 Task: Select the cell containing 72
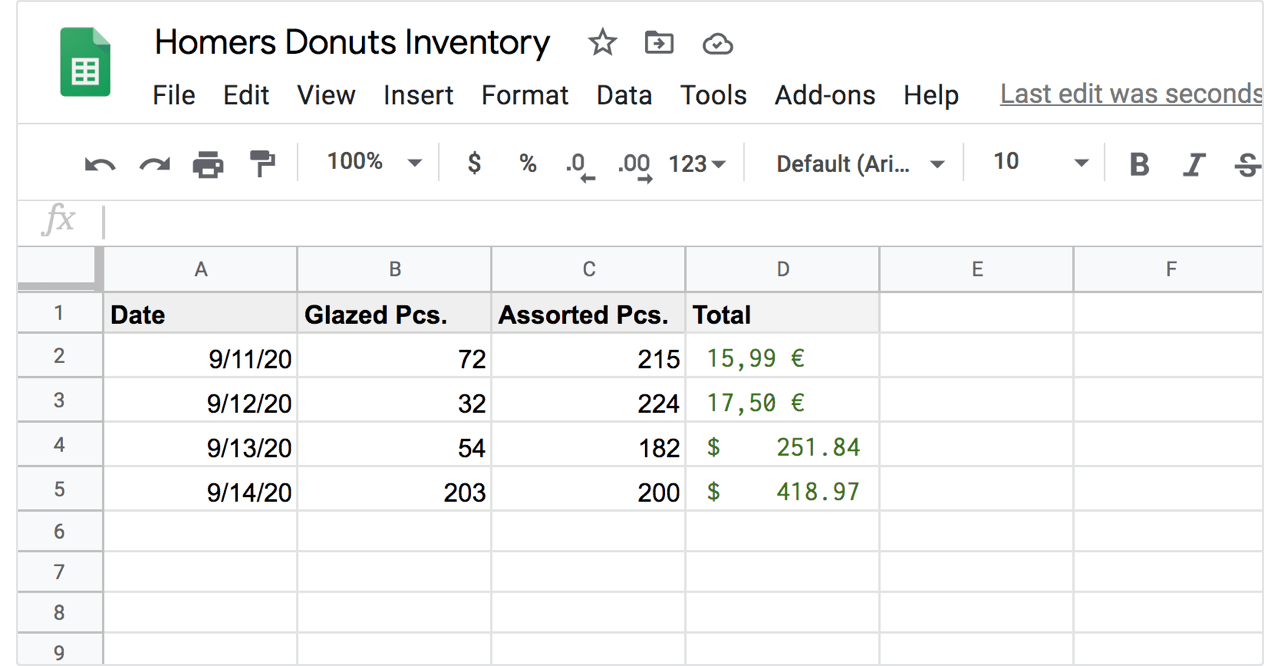click(394, 357)
